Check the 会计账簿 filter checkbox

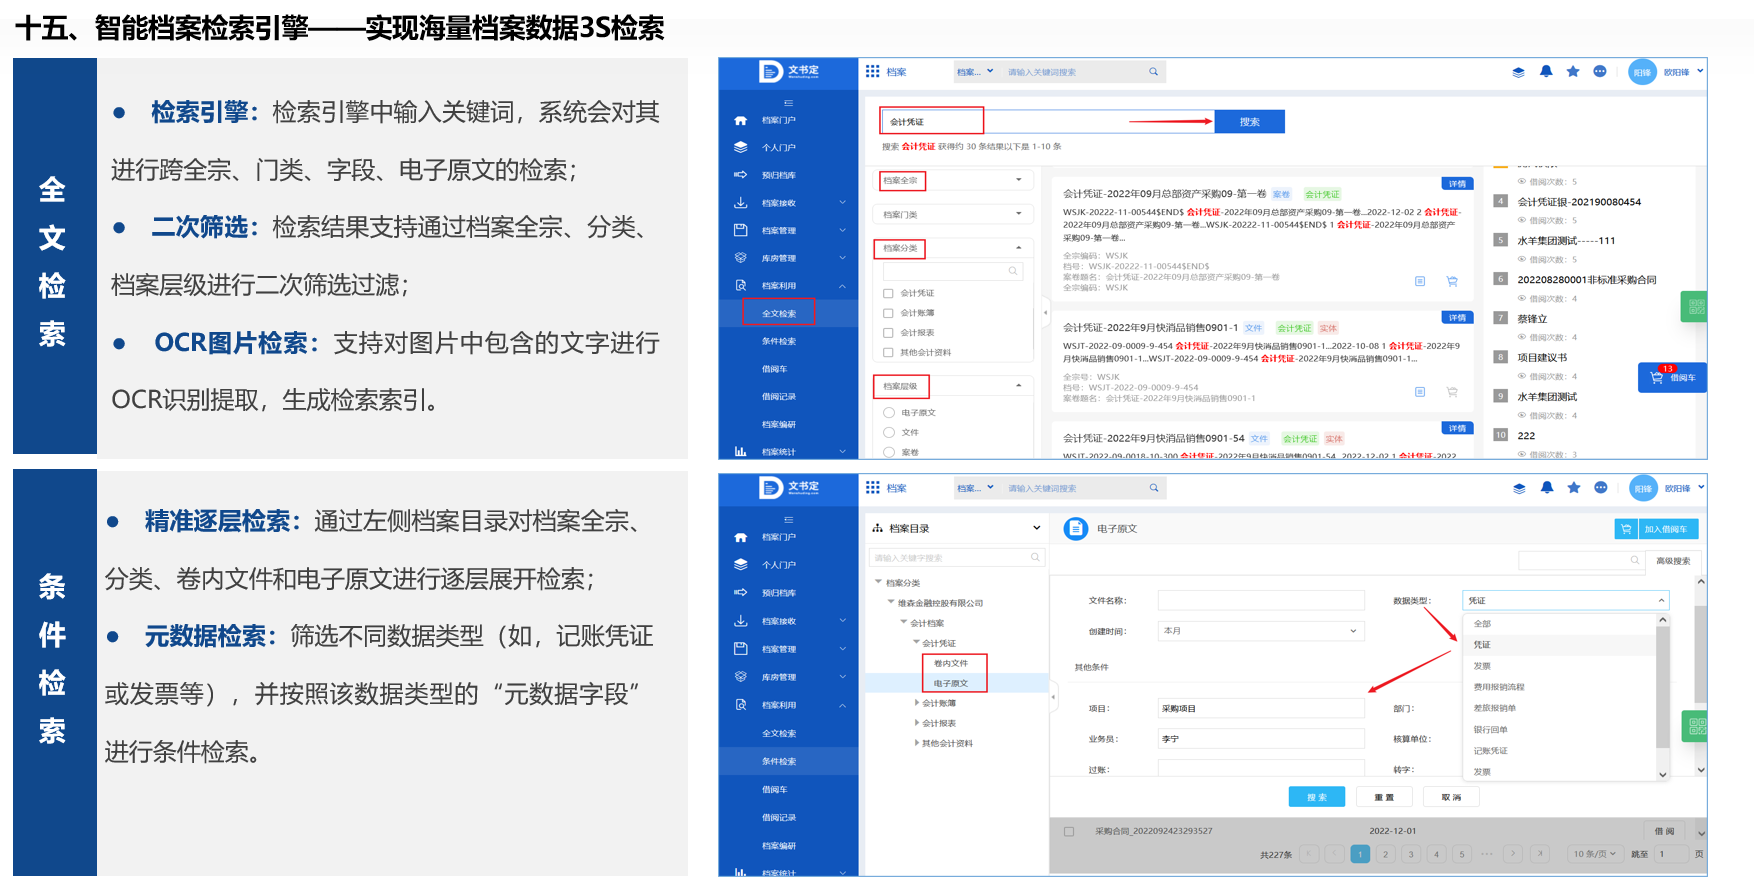coord(888,313)
